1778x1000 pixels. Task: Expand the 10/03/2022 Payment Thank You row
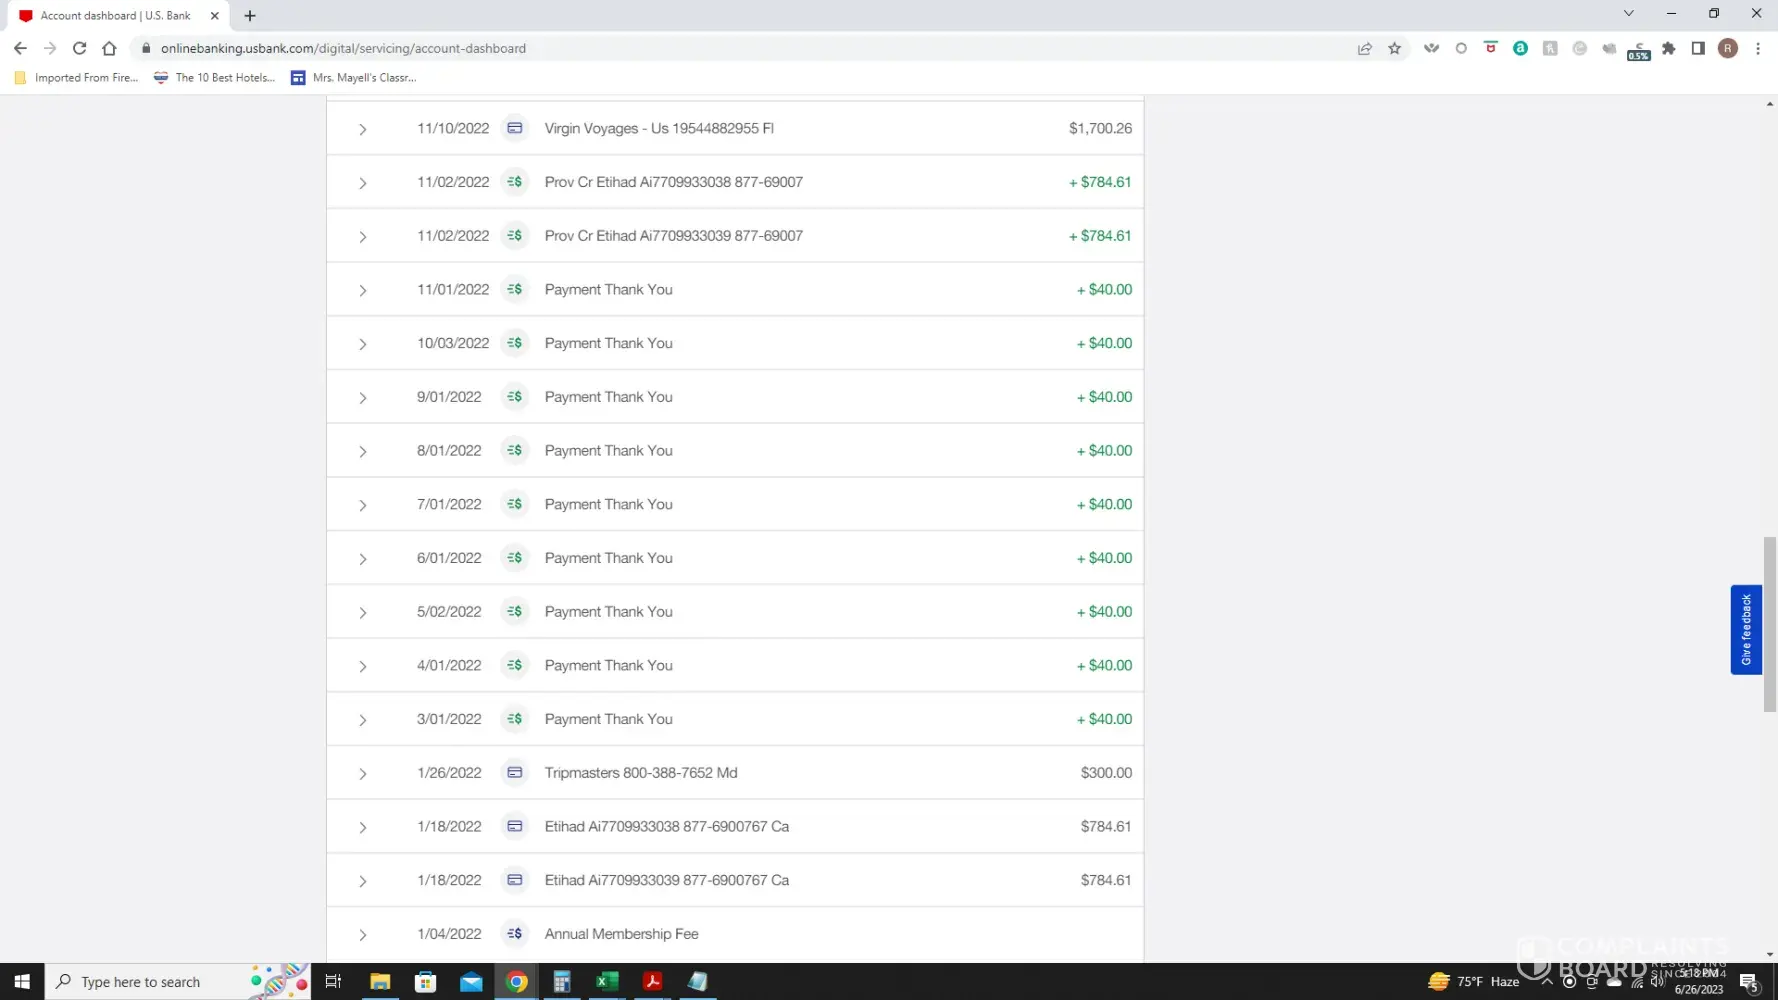363,344
